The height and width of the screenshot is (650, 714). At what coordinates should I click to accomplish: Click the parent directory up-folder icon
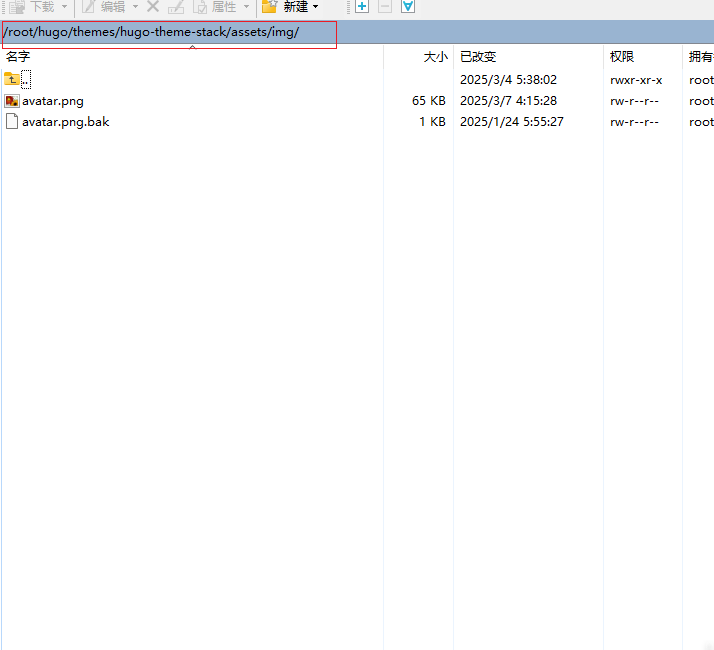pos(12,79)
